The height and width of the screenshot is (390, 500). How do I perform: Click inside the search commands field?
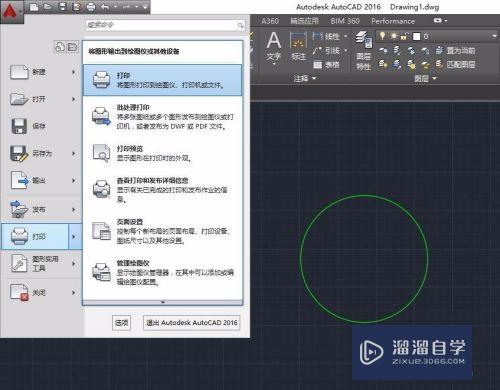(161, 25)
